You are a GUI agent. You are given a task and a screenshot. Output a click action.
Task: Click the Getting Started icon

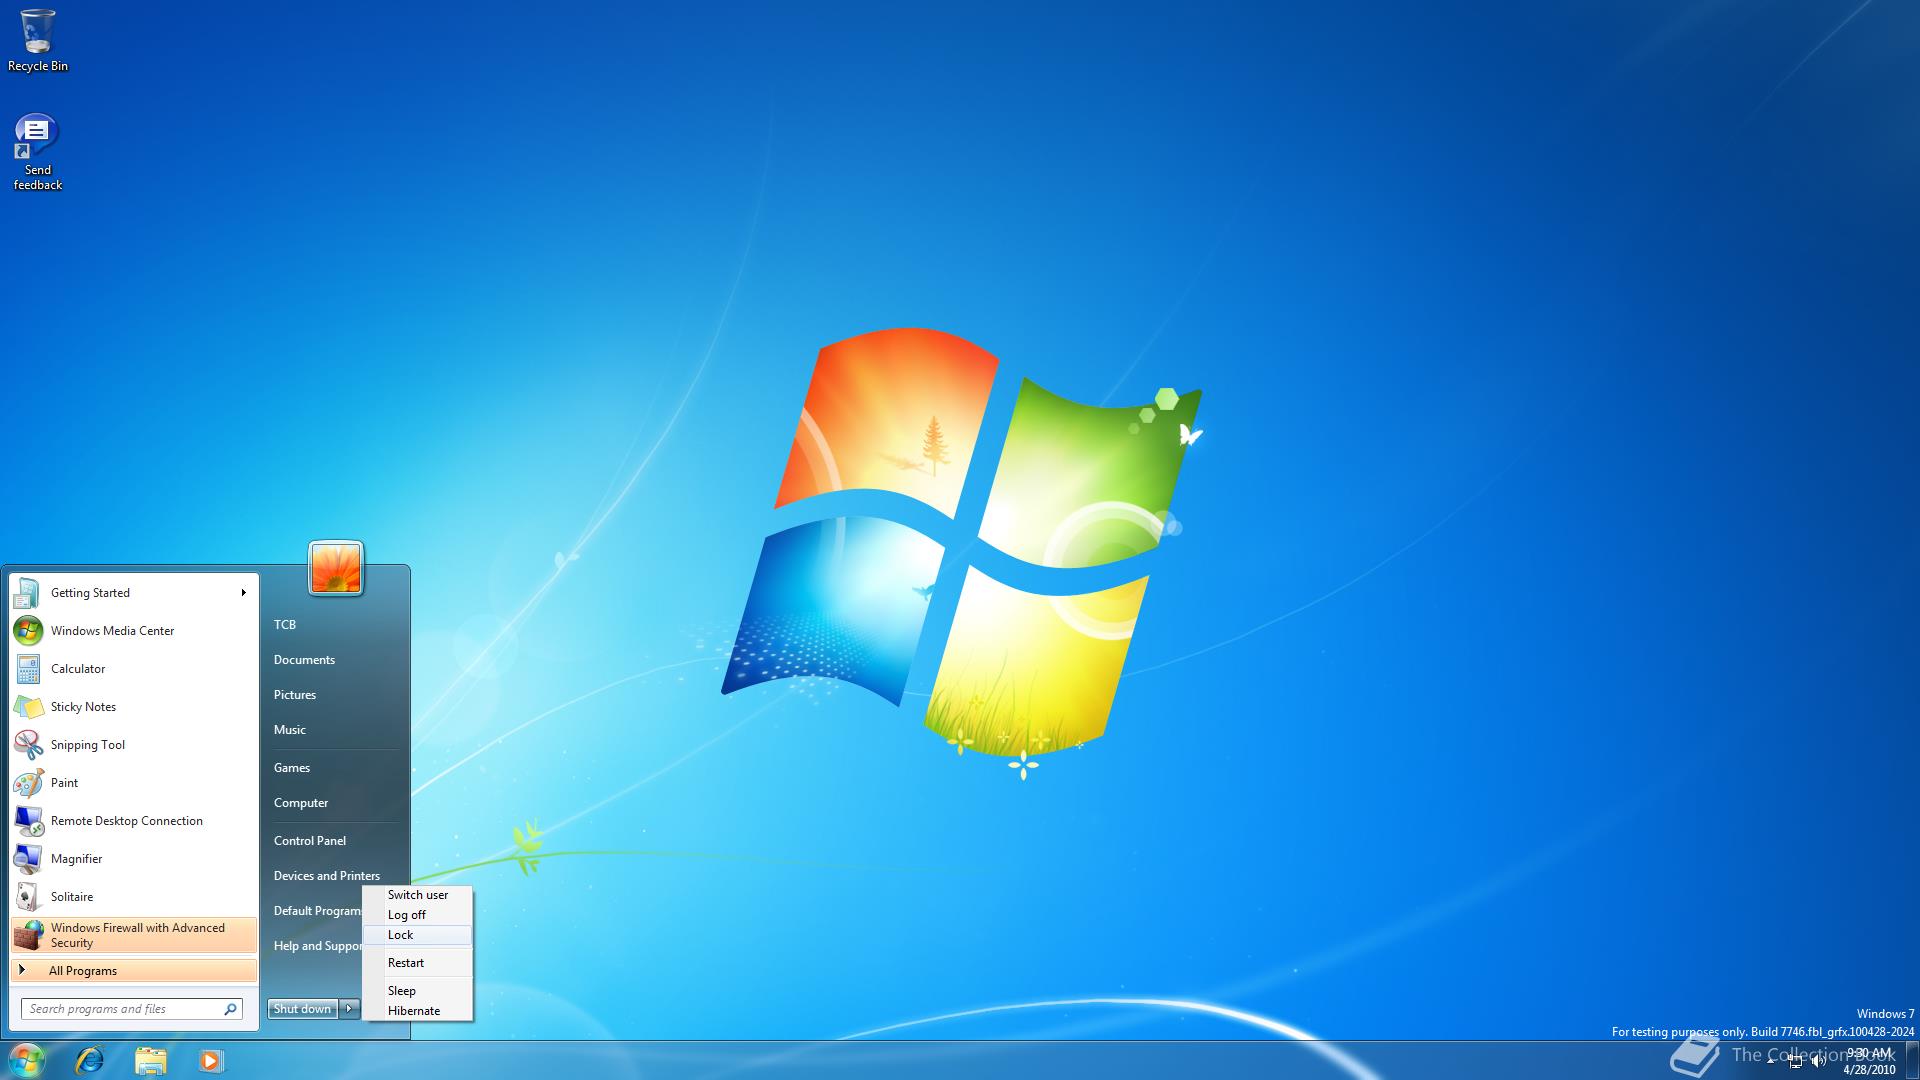point(27,593)
